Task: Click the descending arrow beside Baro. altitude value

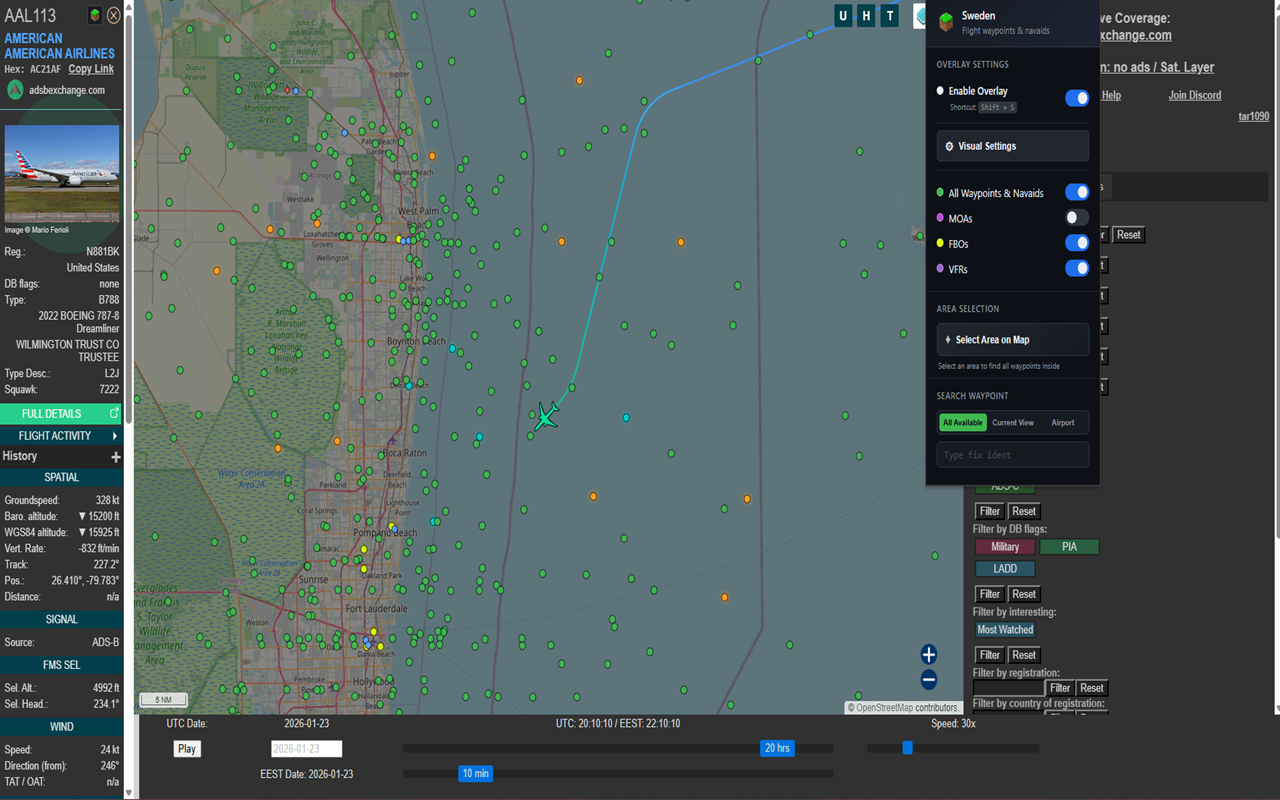Action: pyautogui.click(x=82, y=516)
